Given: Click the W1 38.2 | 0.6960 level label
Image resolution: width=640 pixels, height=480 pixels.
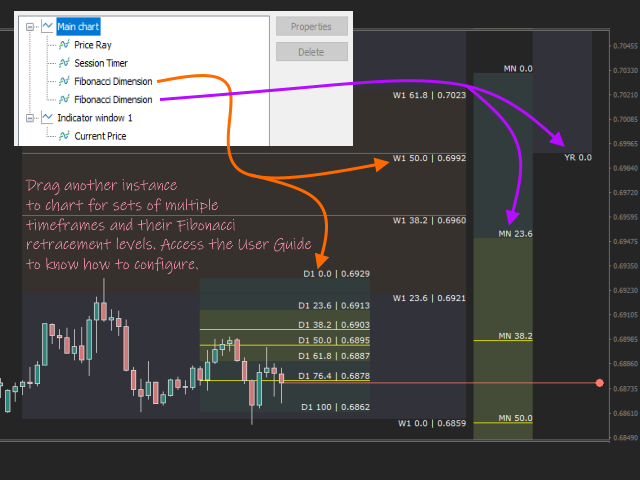Looking at the screenshot, I should coord(429,220).
